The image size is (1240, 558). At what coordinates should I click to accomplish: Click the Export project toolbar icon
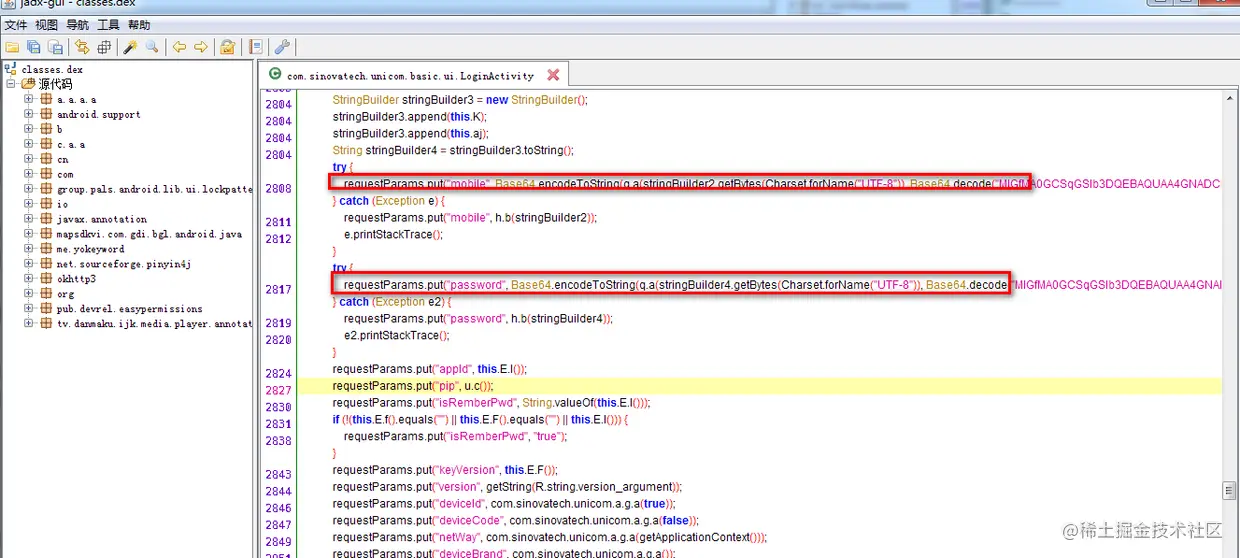coord(56,47)
